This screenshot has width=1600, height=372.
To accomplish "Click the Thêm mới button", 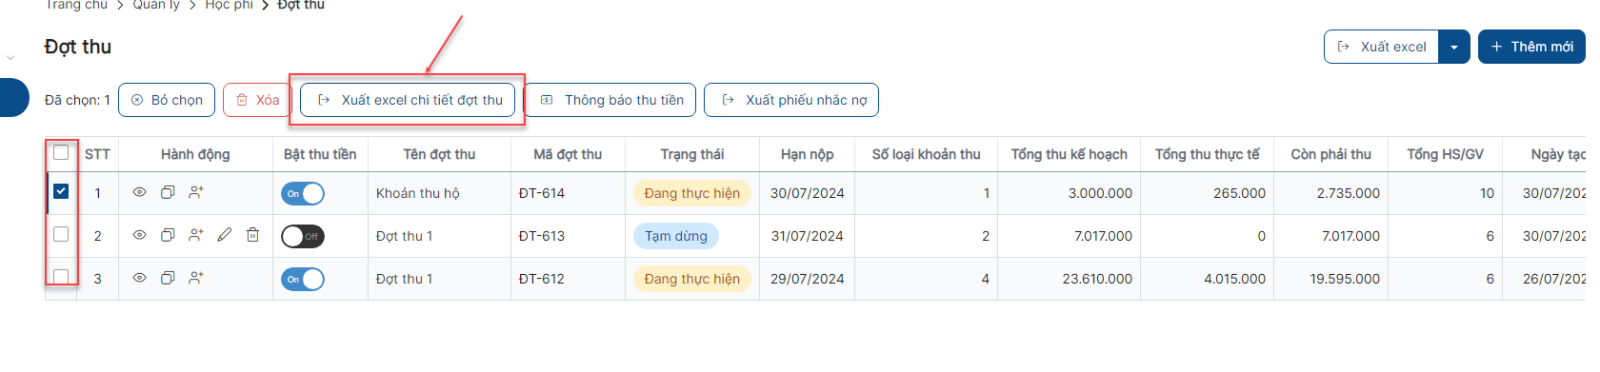I will click(x=1532, y=47).
